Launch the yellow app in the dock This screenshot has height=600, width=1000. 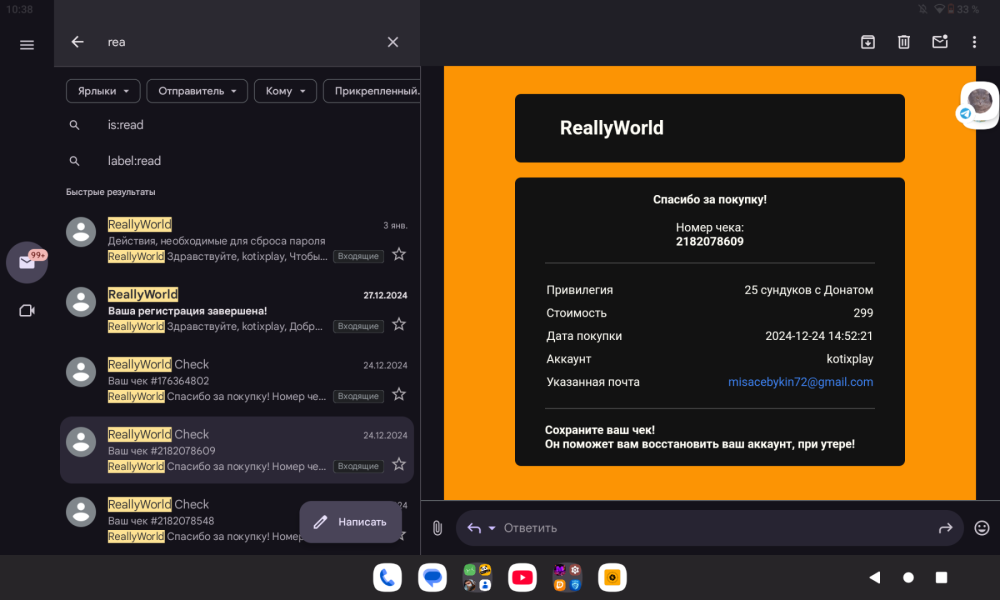(x=612, y=578)
